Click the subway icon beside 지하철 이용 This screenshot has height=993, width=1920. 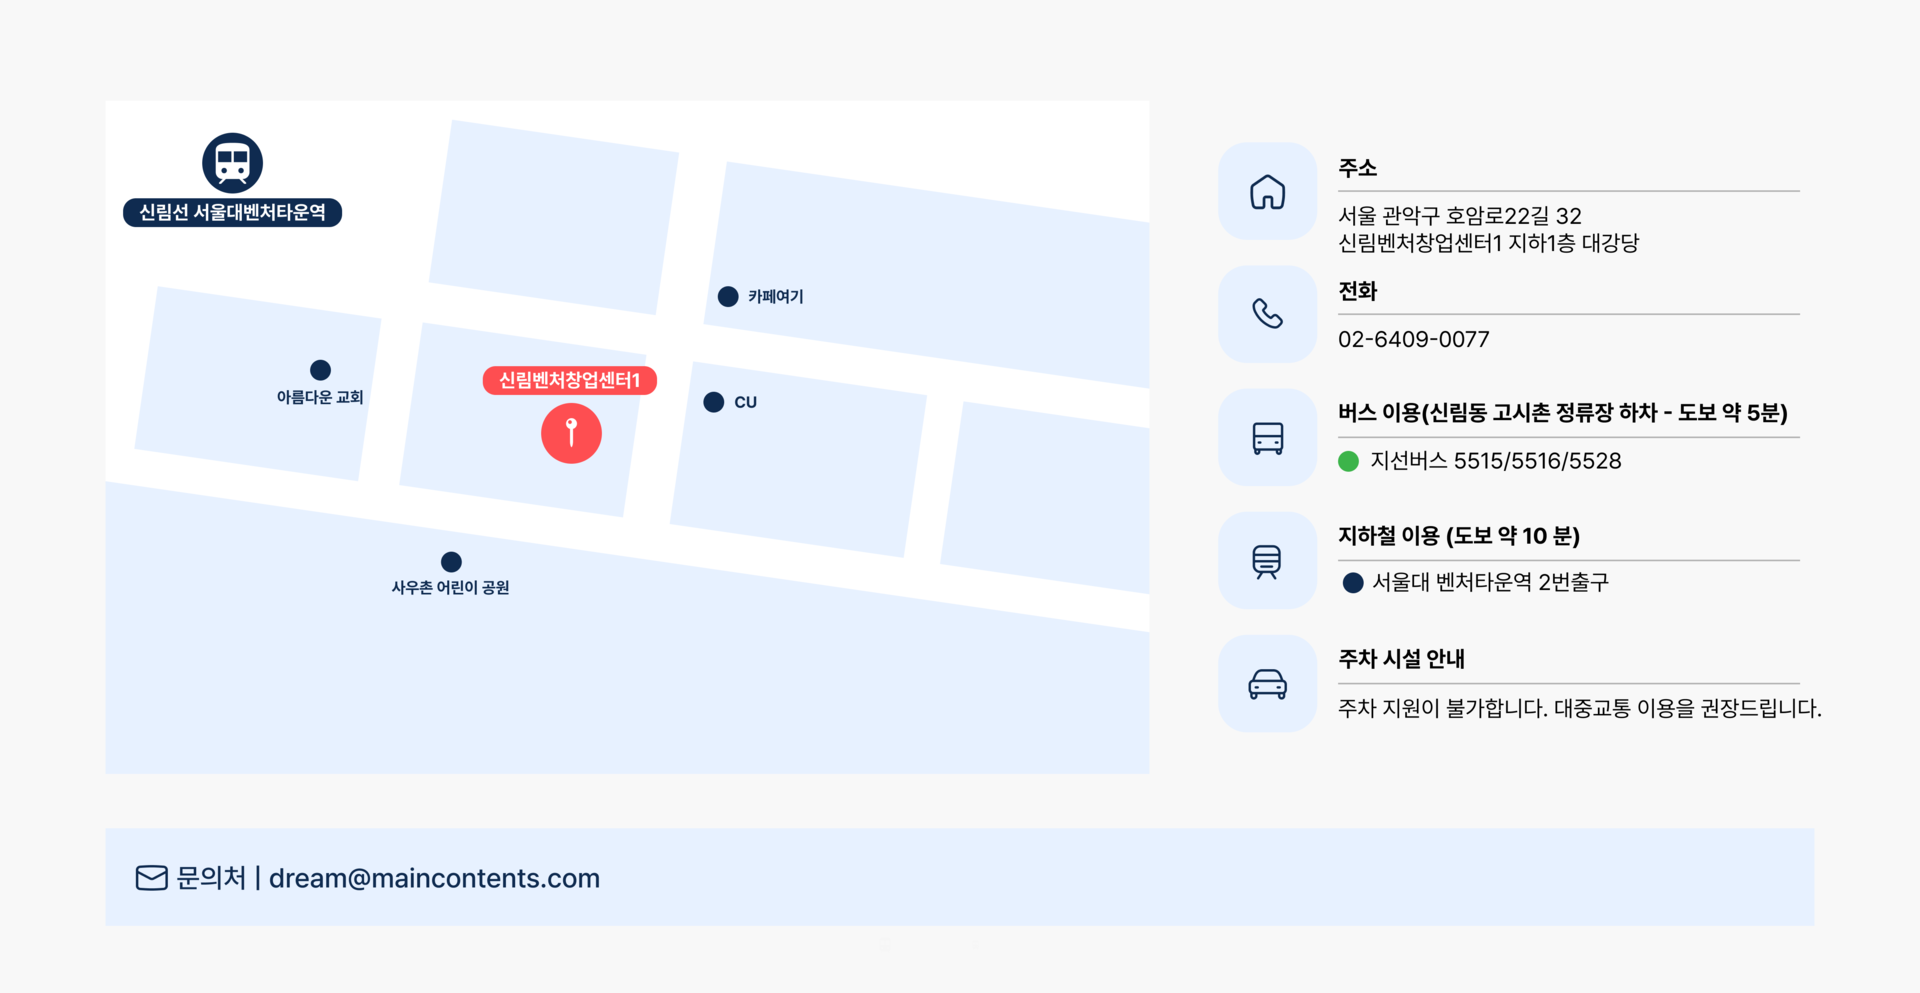coord(1267,561)
